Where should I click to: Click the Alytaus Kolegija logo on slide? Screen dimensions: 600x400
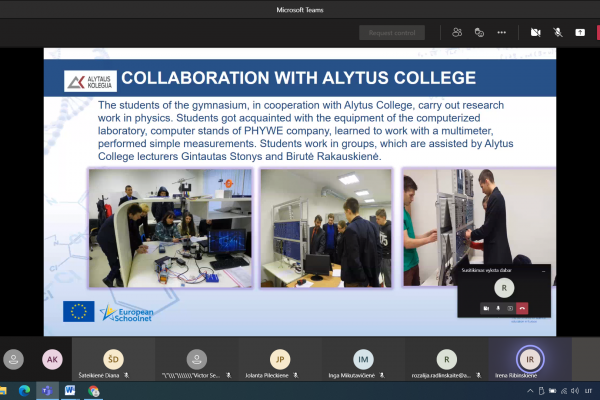click(90, 81)
